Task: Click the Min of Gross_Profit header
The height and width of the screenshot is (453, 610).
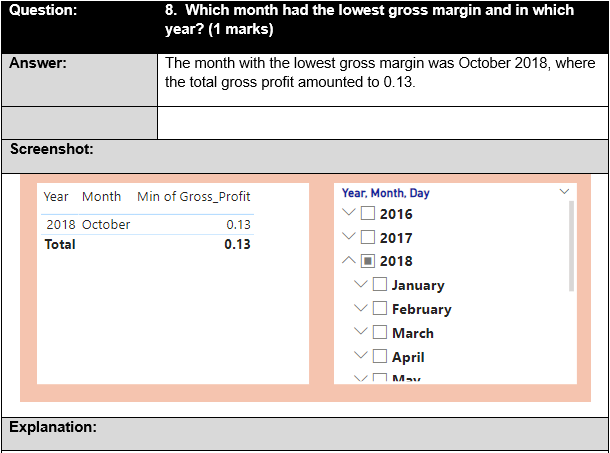Action: [194, 196]
